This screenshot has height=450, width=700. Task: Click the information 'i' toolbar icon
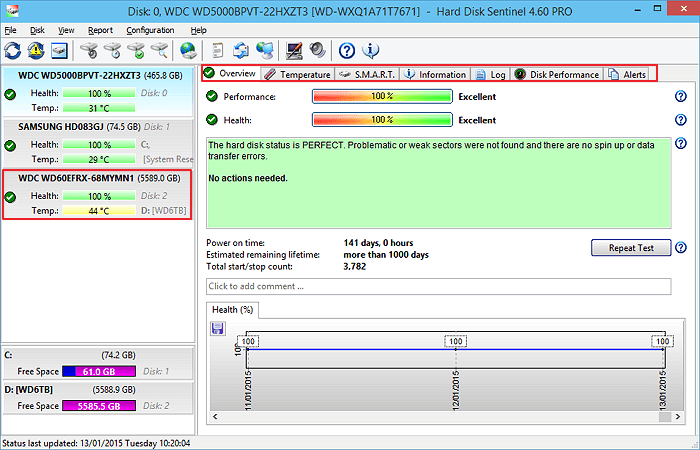[x=370, y=50]
